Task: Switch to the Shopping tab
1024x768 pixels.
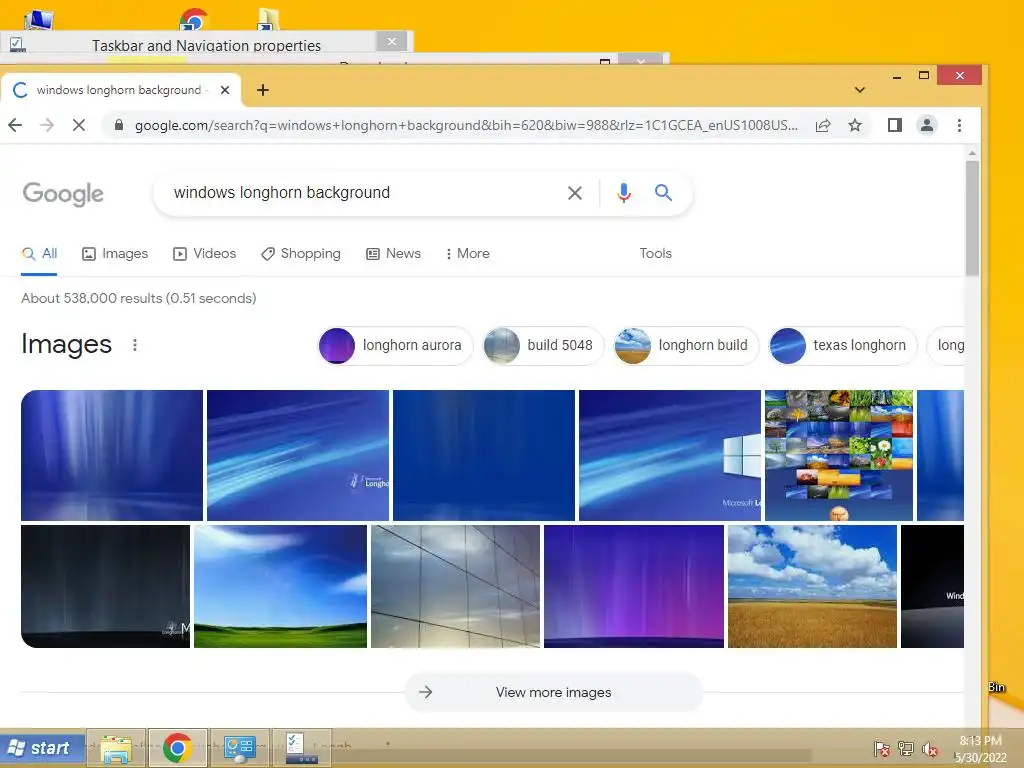Action: [x=300, y=253]
